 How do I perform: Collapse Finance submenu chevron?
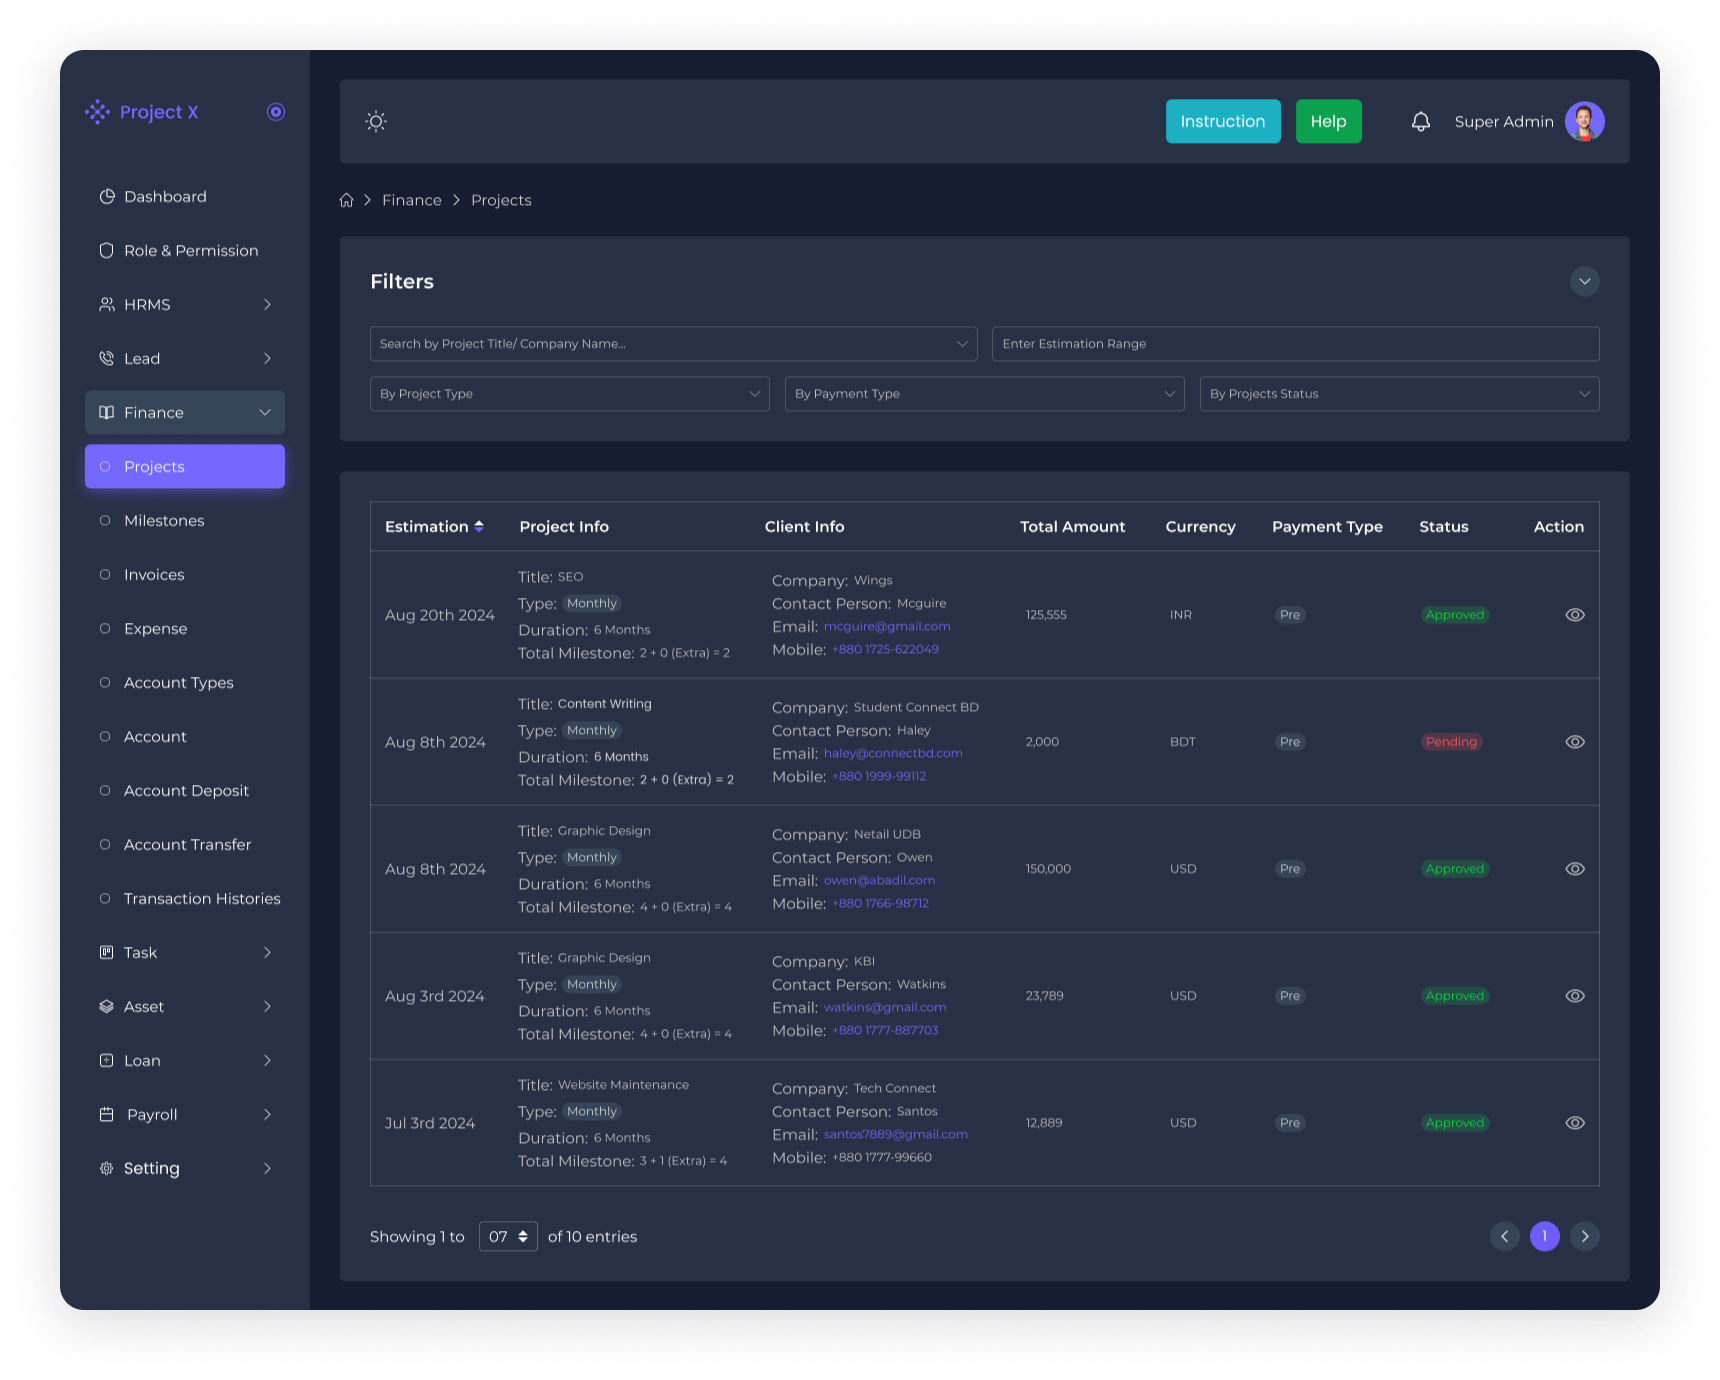(265, 413)
